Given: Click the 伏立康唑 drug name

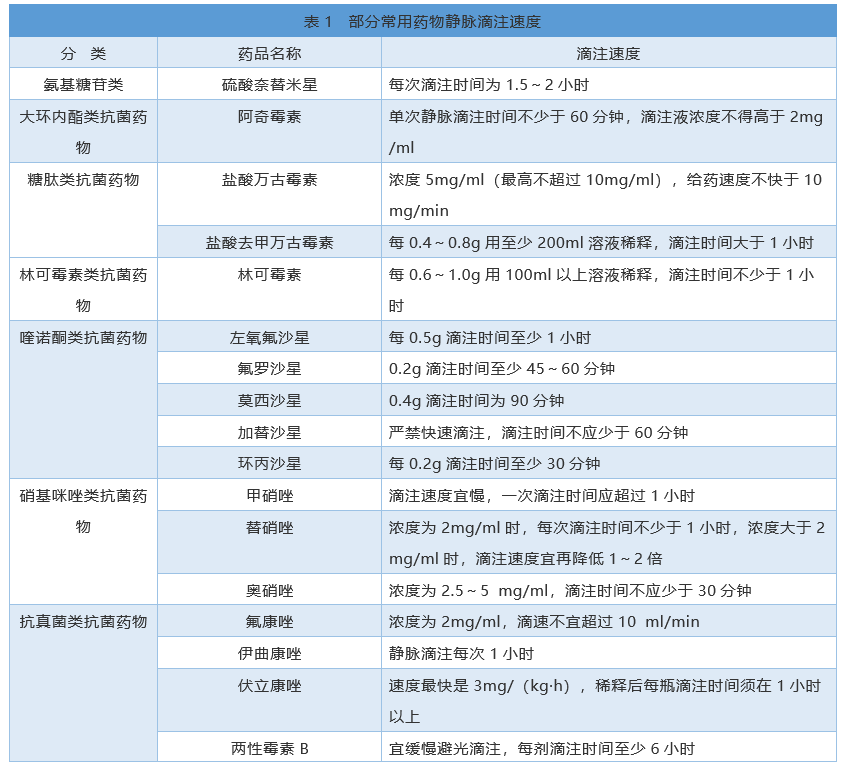Looking at the screenshot, I should click(x=269, y=685).
